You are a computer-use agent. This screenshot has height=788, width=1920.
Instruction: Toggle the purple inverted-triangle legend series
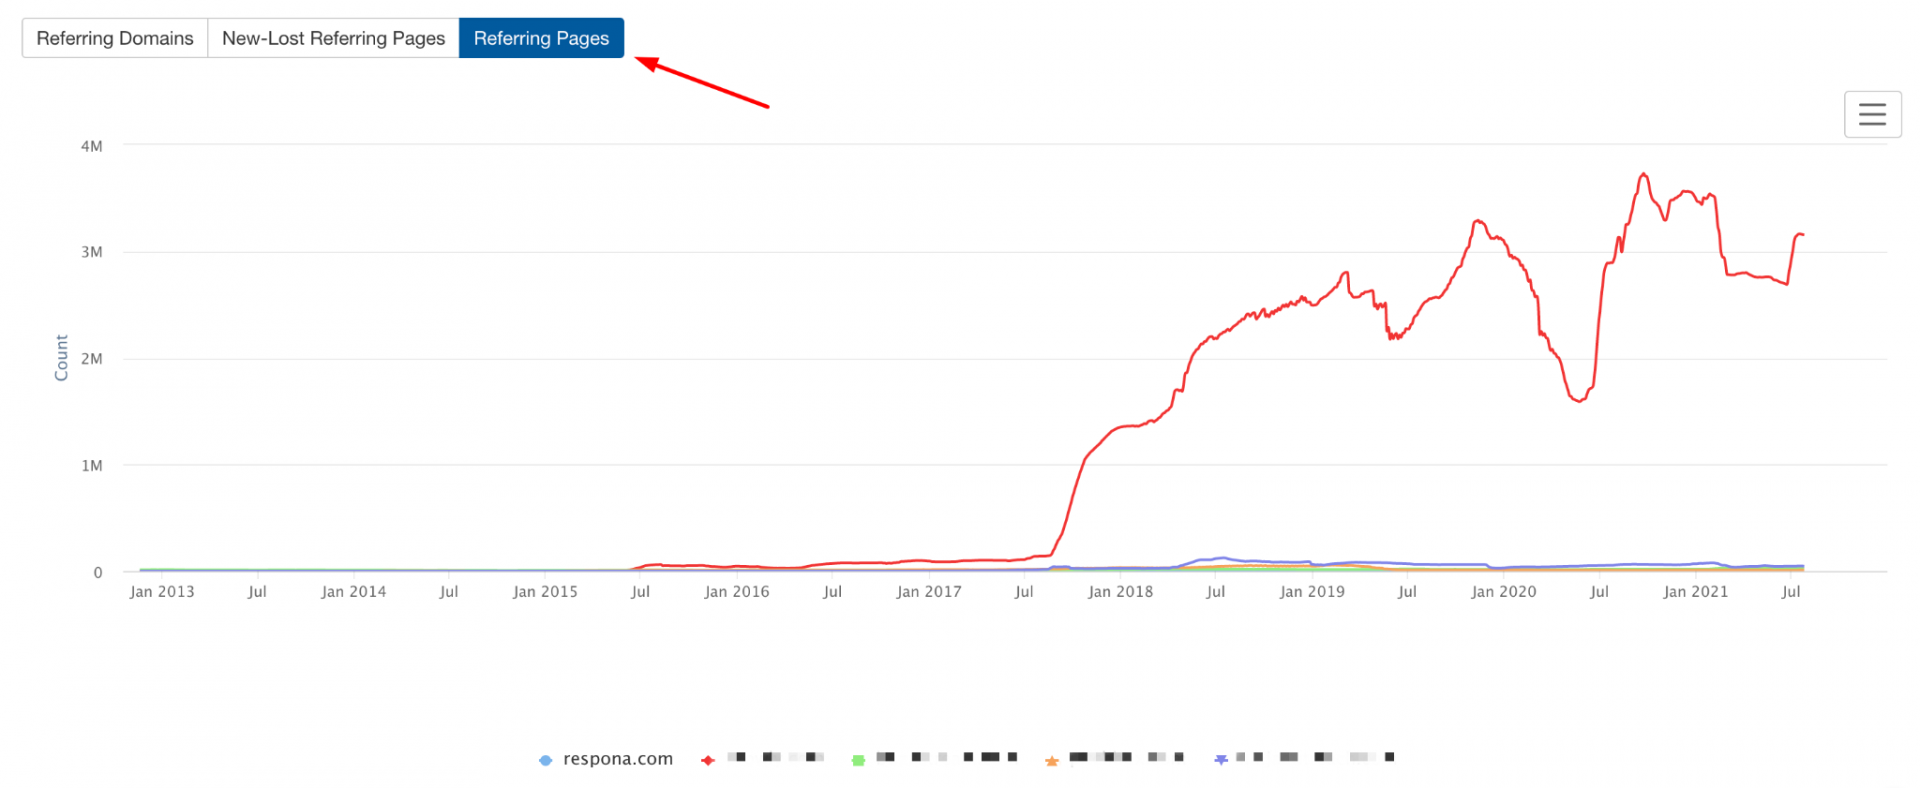[1304, 759]
